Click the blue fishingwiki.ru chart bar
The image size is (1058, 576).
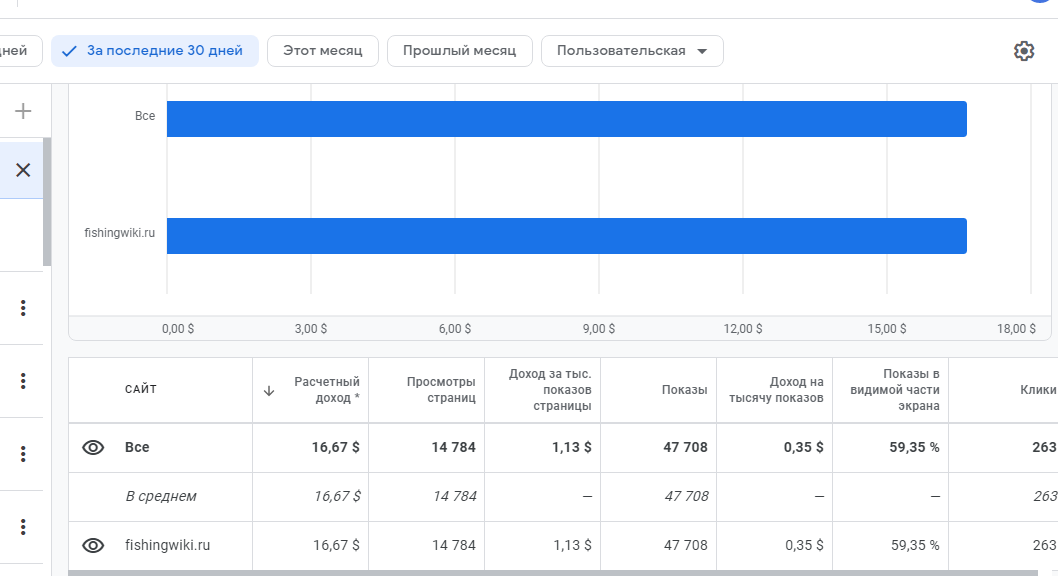(566, 236)
